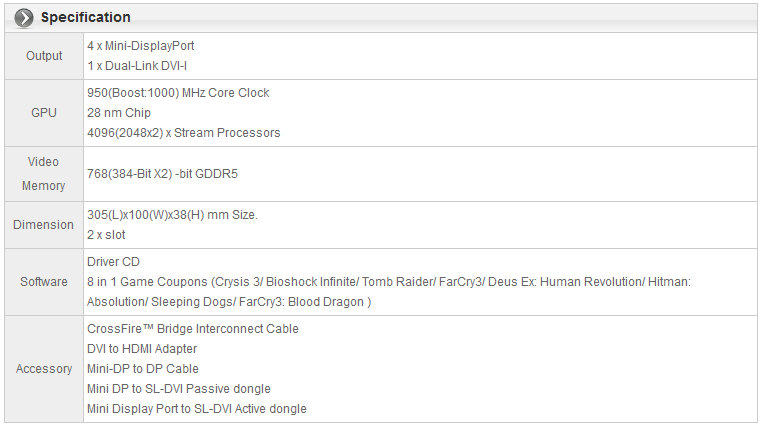The image size is (761, 426).
Task: Select the Software row label
Action: [44, 281]
